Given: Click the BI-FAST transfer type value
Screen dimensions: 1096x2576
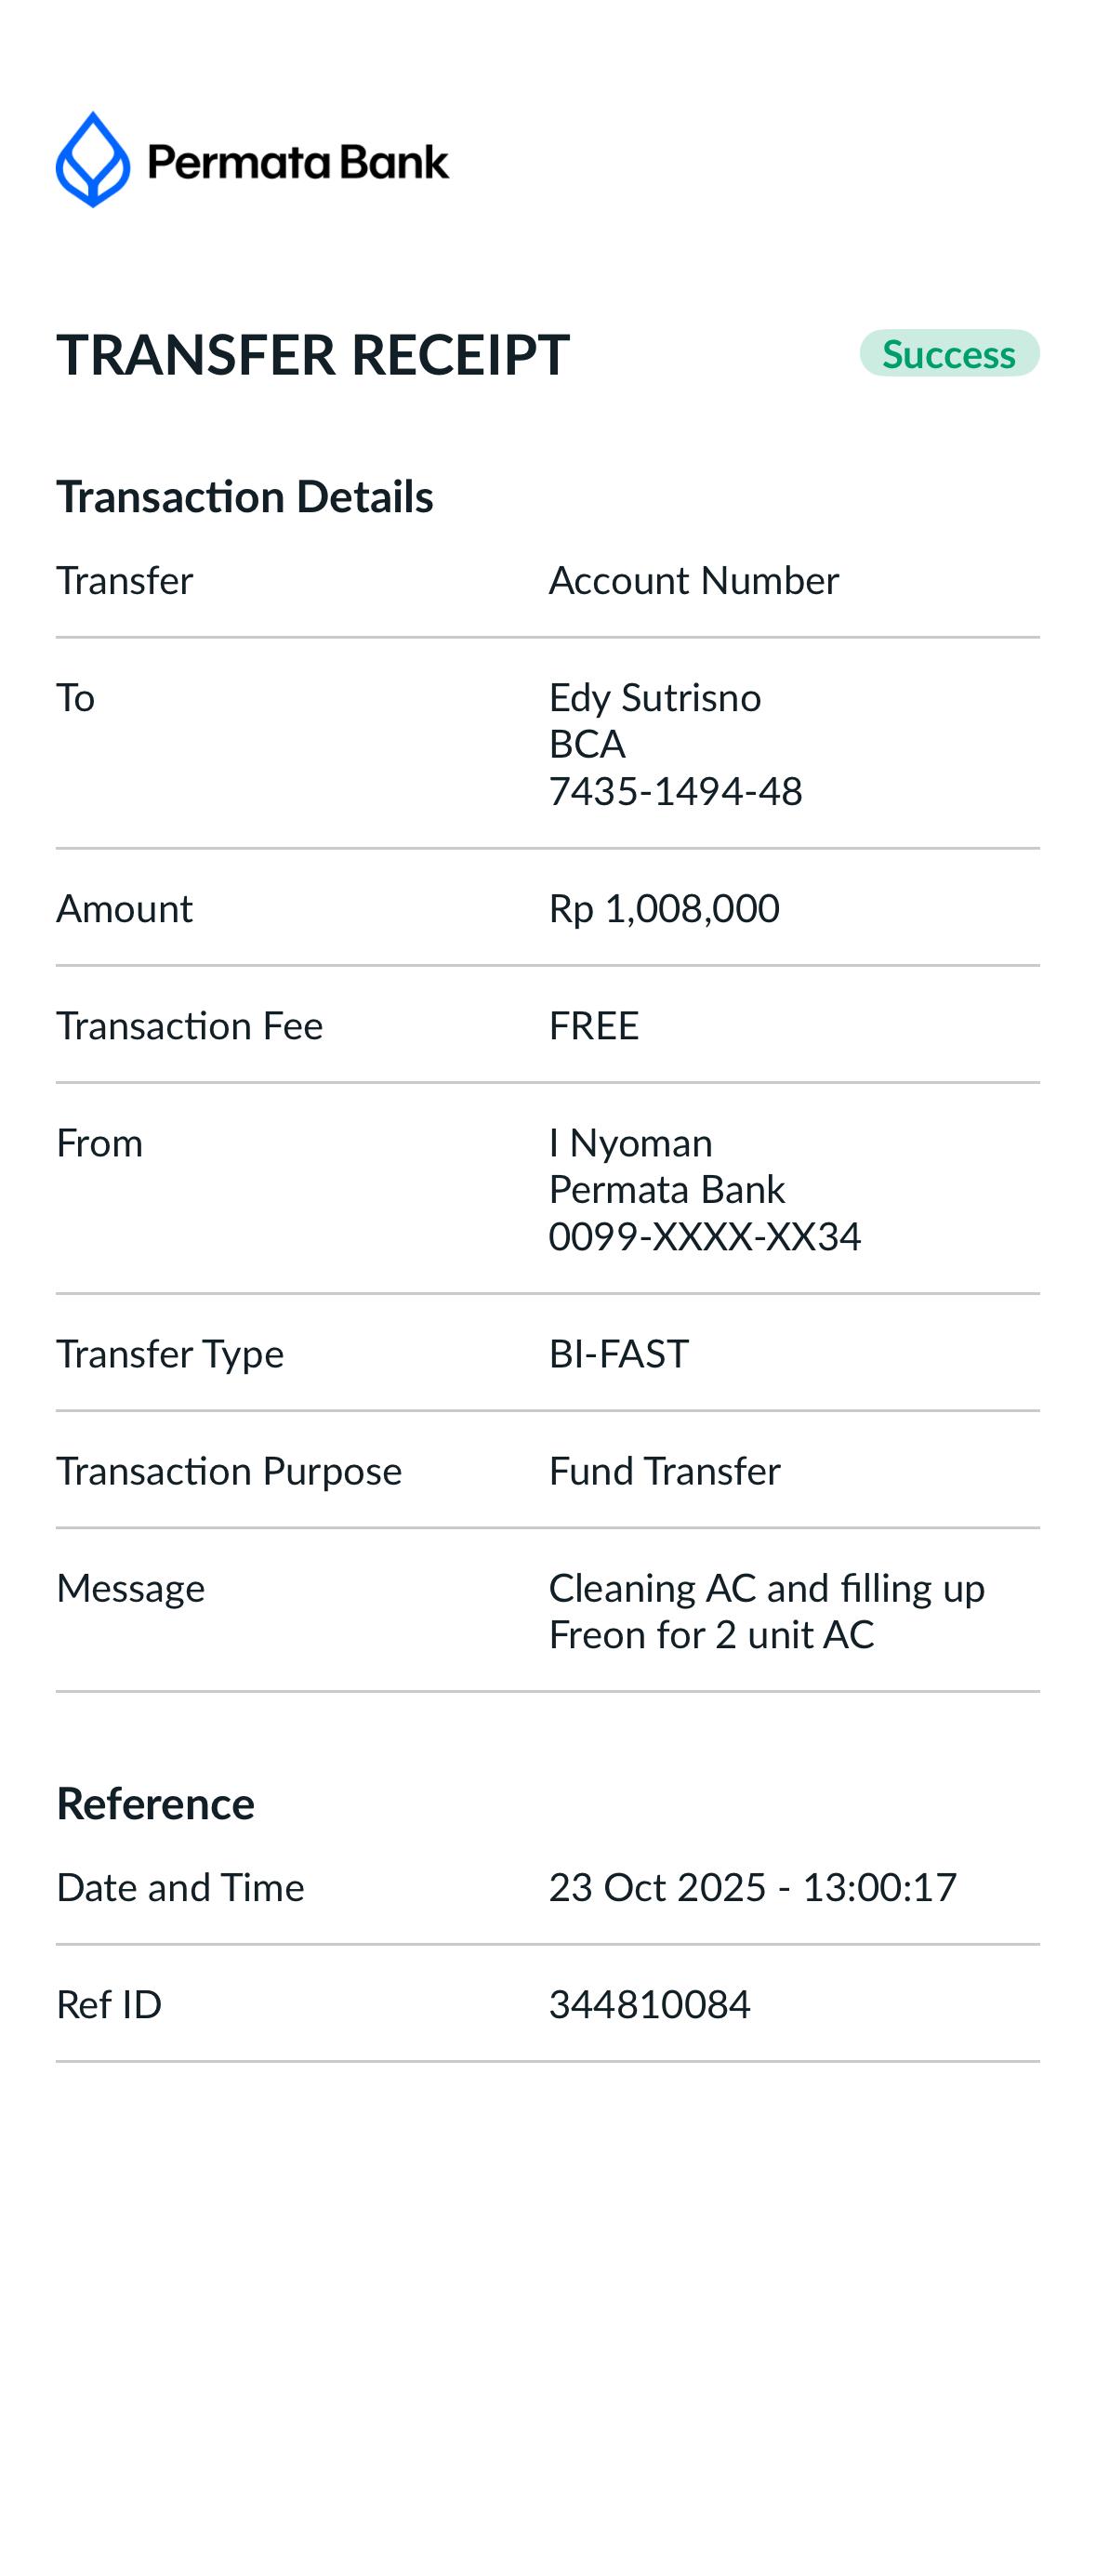Looking at the screenshot, I should tap(619, 1354).
